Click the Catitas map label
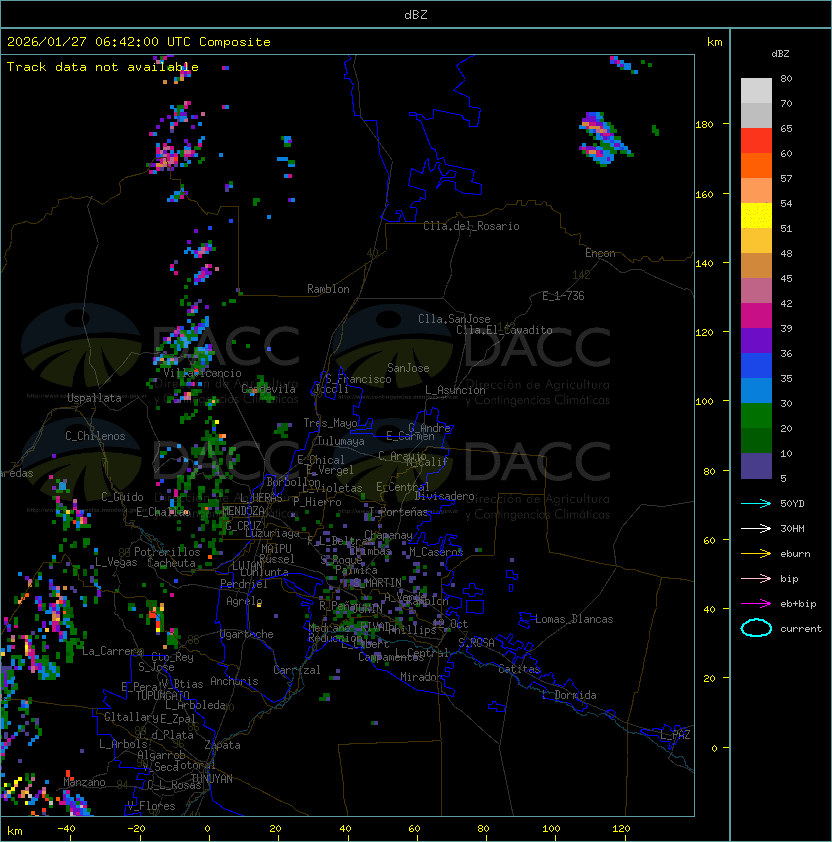The width and height of the screenshot is (832, 842). click(519, 669)
